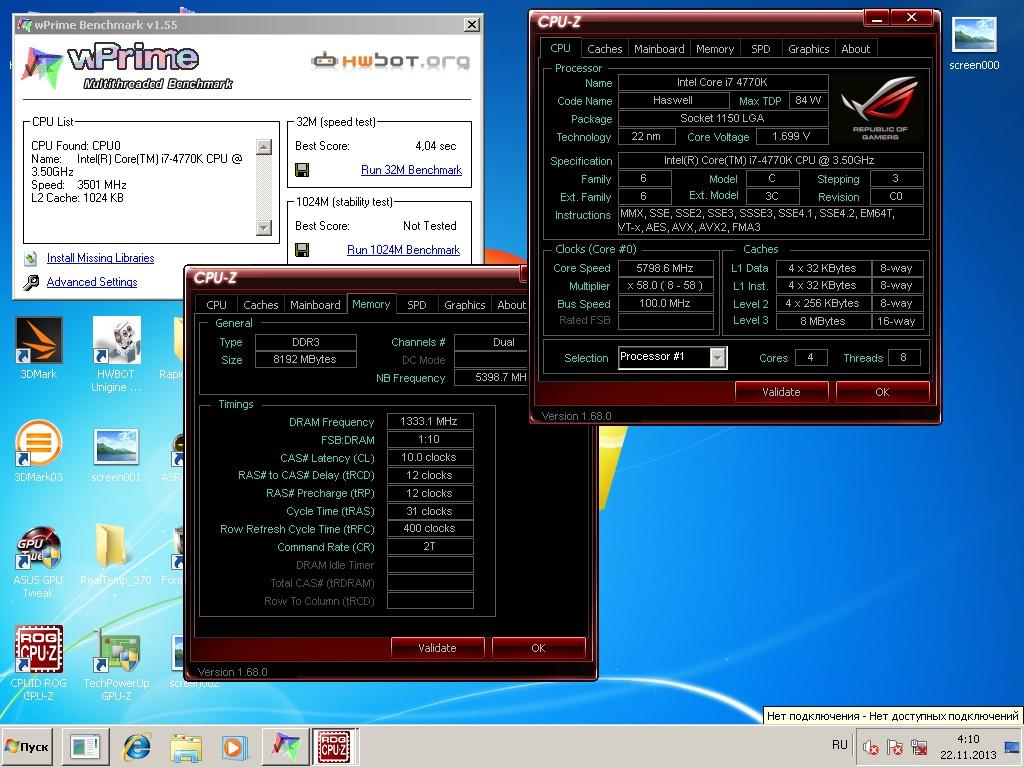Switch to Mainboard tab in CPU window
This screenshot has height=768, width=1024.
coord(659,49)
